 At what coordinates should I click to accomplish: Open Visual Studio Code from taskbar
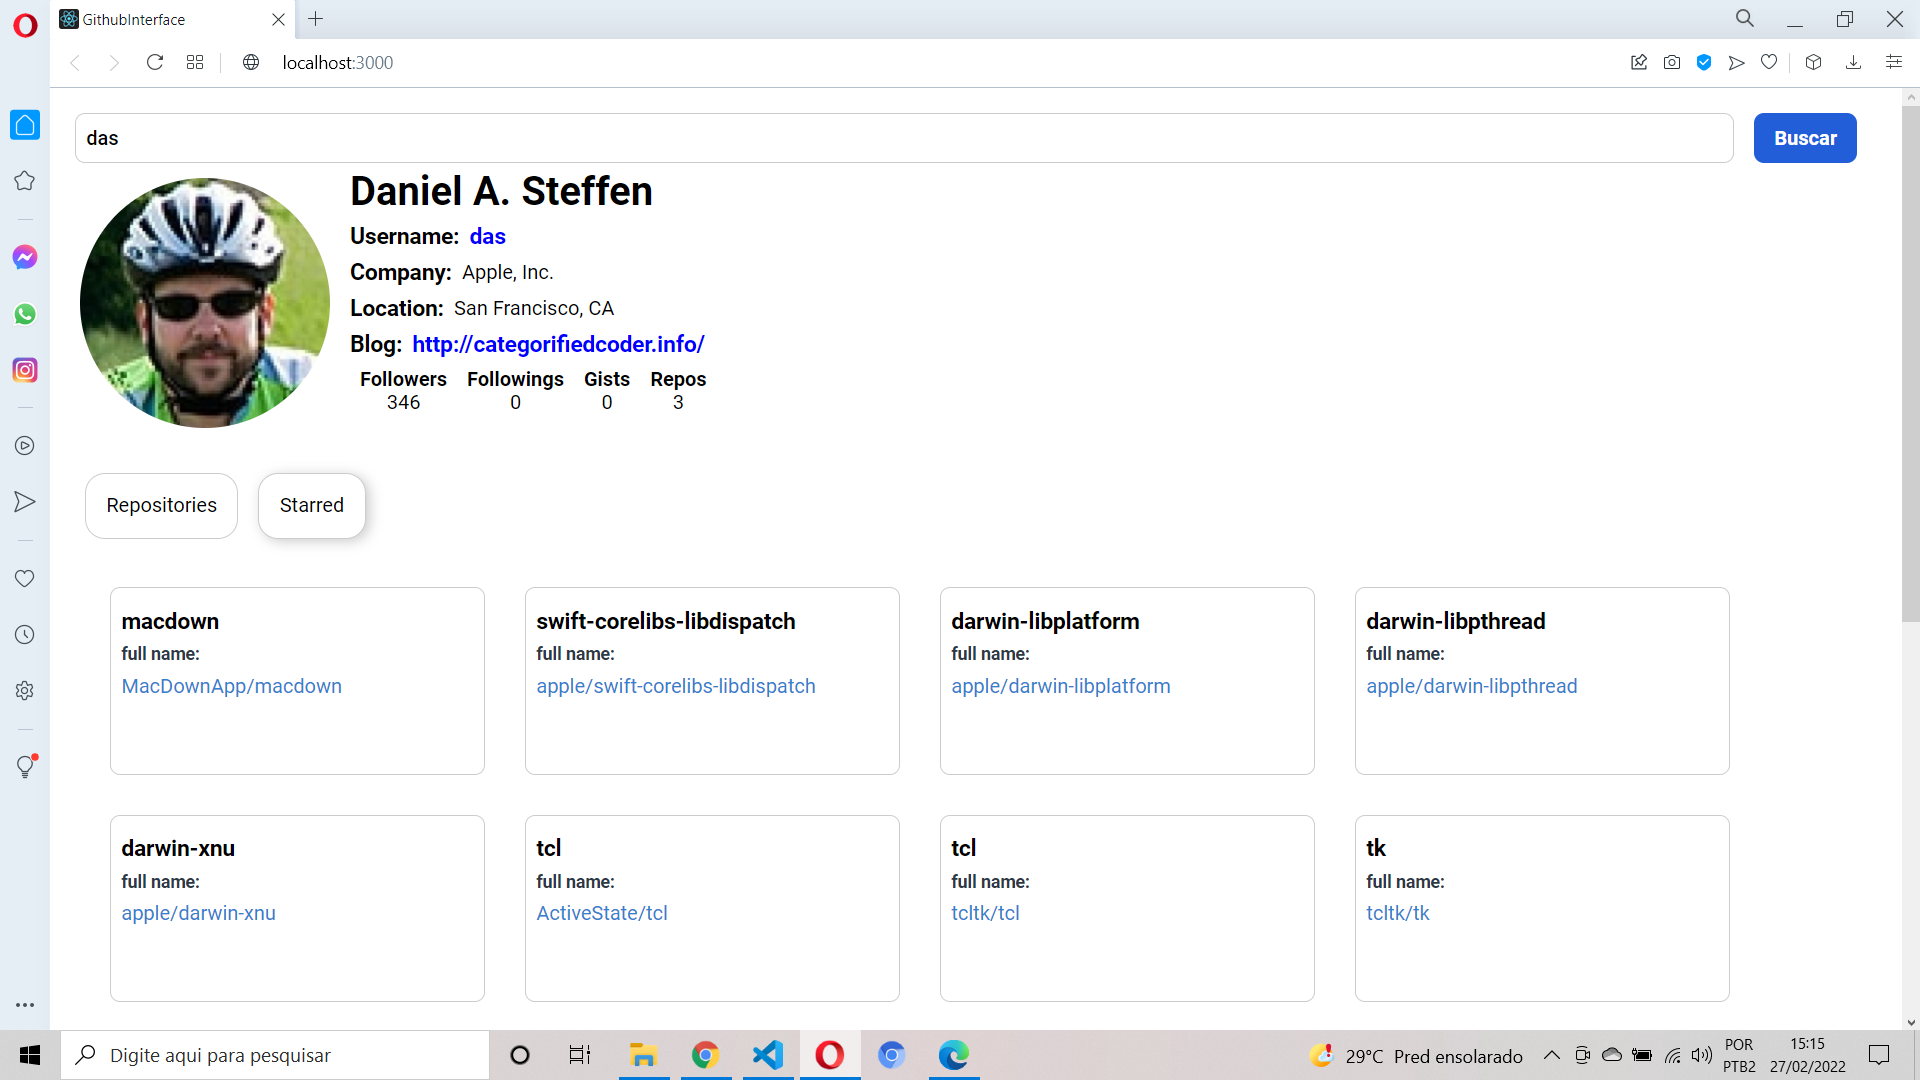[x=768, y=1055]
